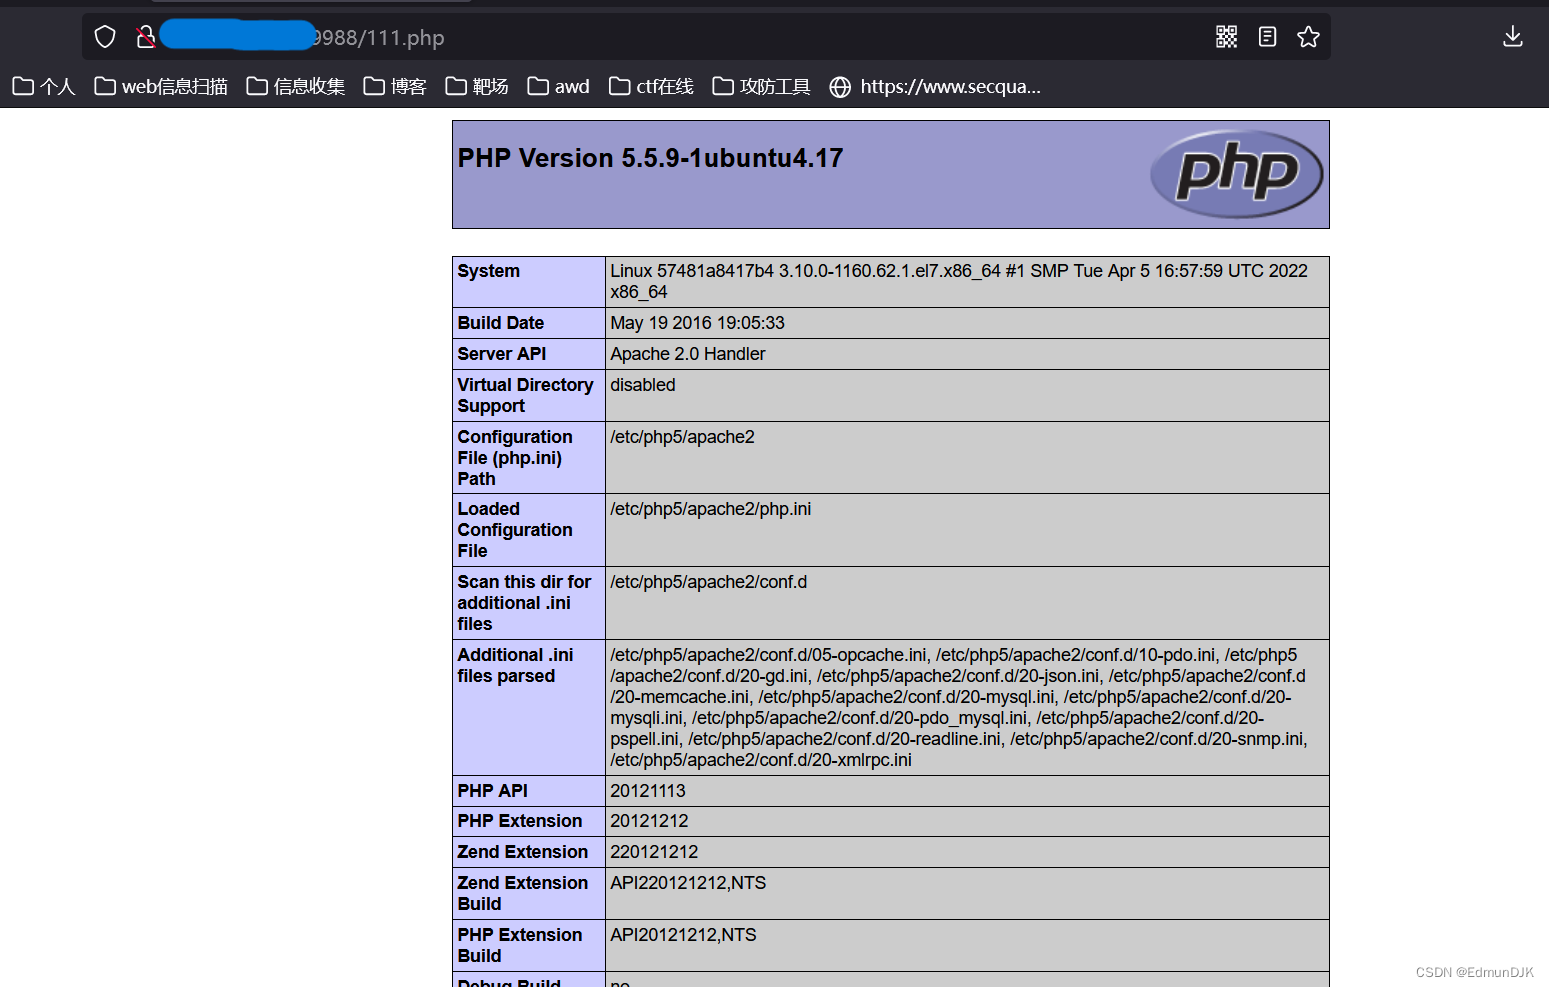Click the API220121212,NTS value
1549x987 pixels.
click(689, 883)
